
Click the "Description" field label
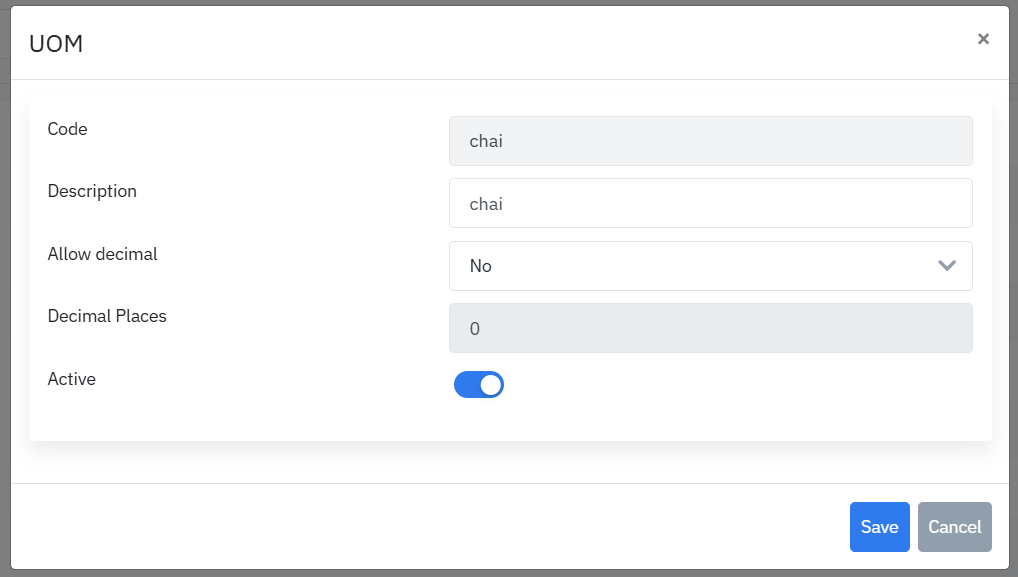coord(92,191)
